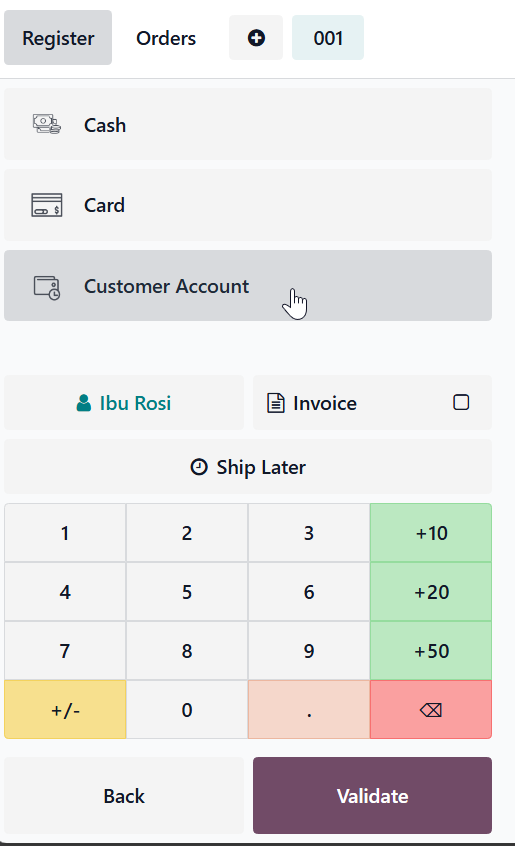The image size is (515, 846).
Task: Click the plus icon to add new order
Action: click(x=256, y=38)
